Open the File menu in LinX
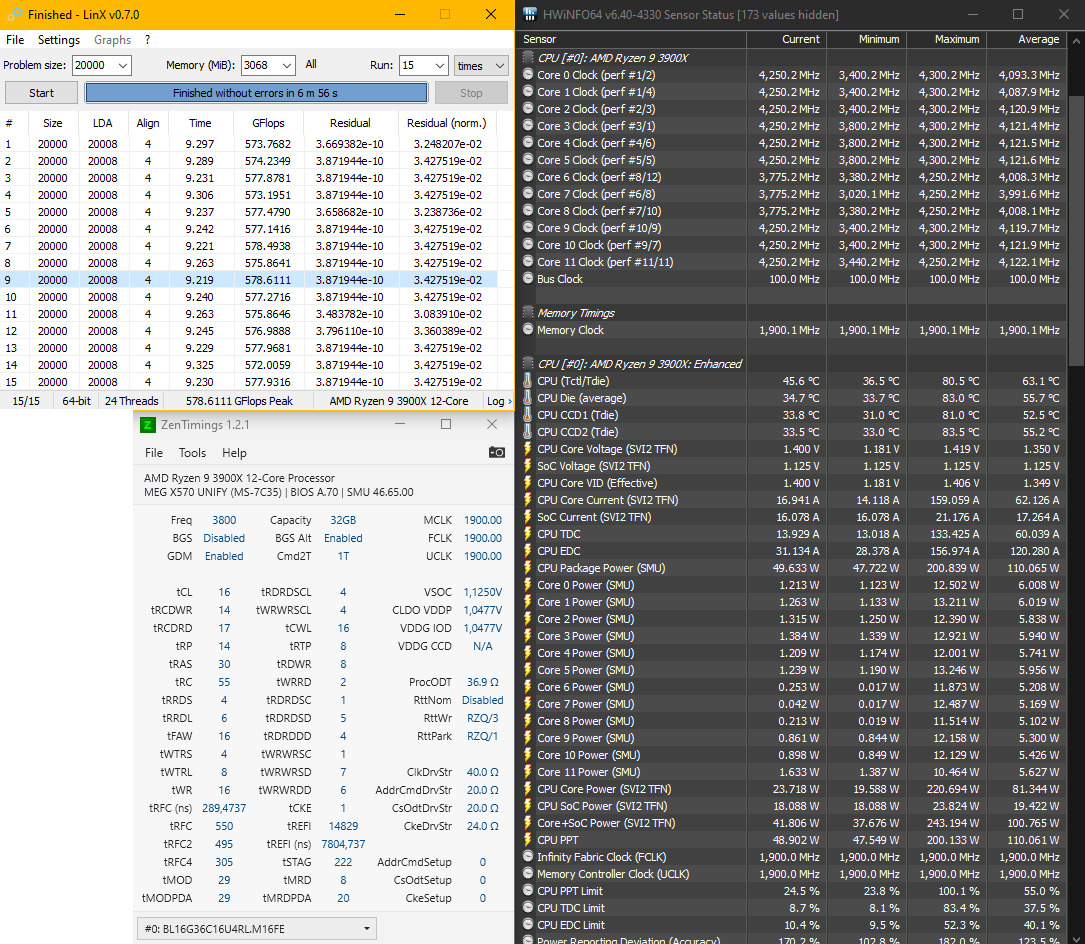The image size is (1085, 944). click(15, 40)
